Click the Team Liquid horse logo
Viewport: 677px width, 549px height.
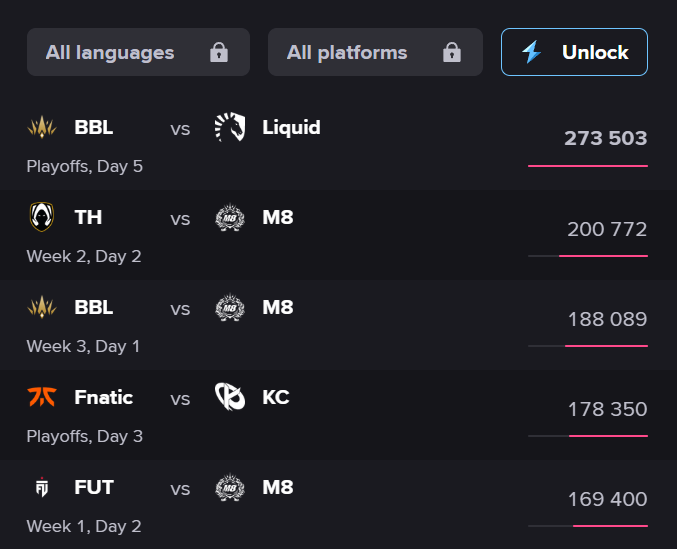click(x=230, y=127)
